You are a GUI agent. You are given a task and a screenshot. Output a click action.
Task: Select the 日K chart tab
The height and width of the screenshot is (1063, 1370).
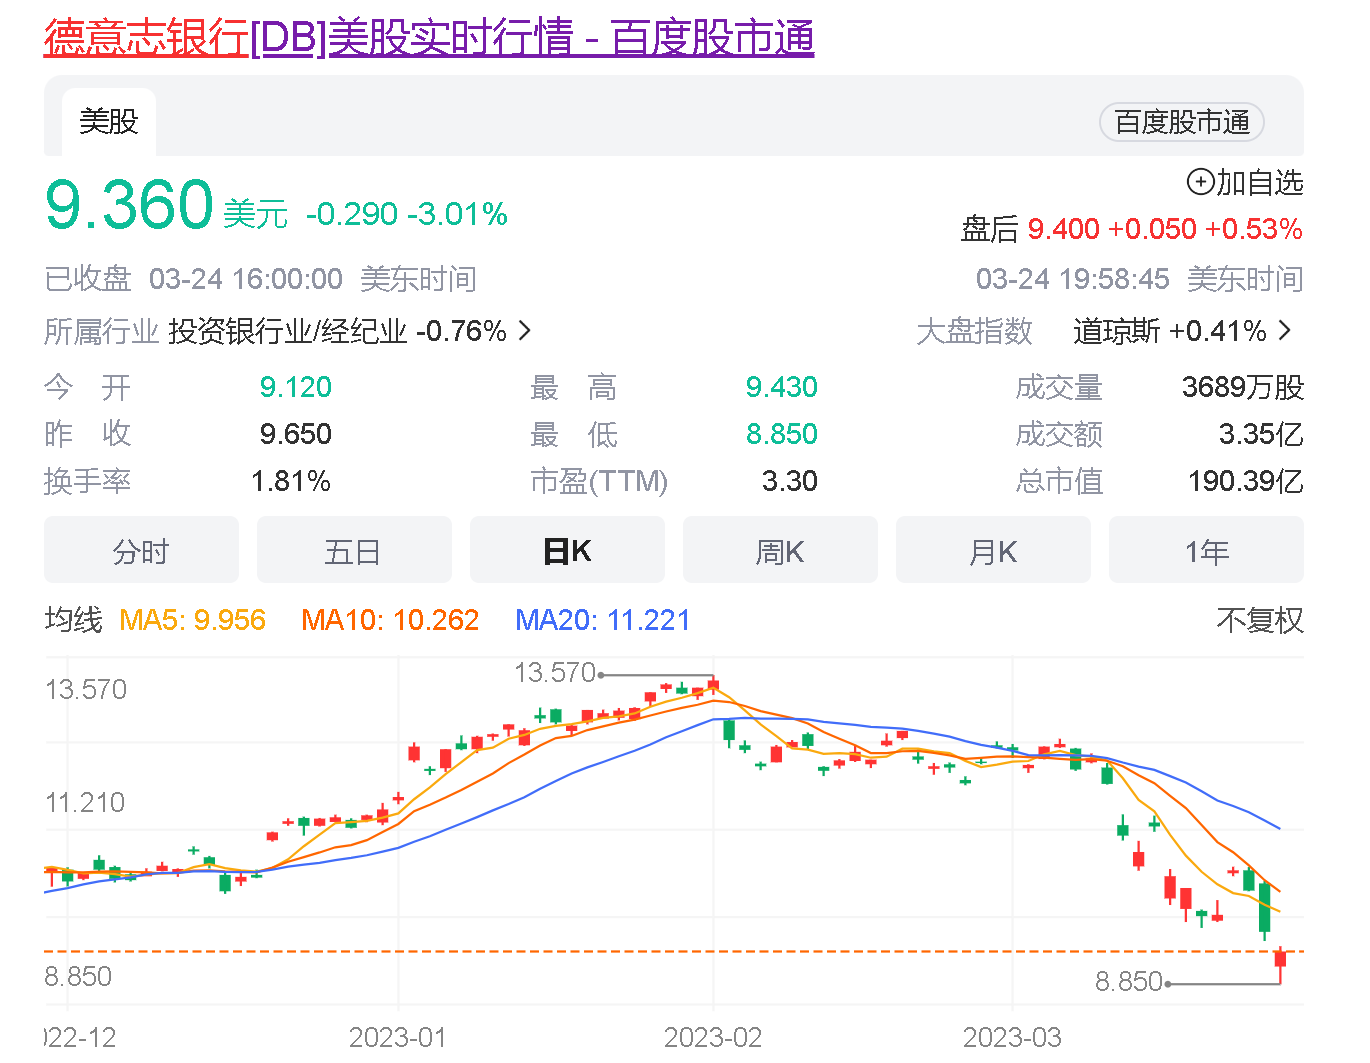pyautogui.click(x=567, y=550)
